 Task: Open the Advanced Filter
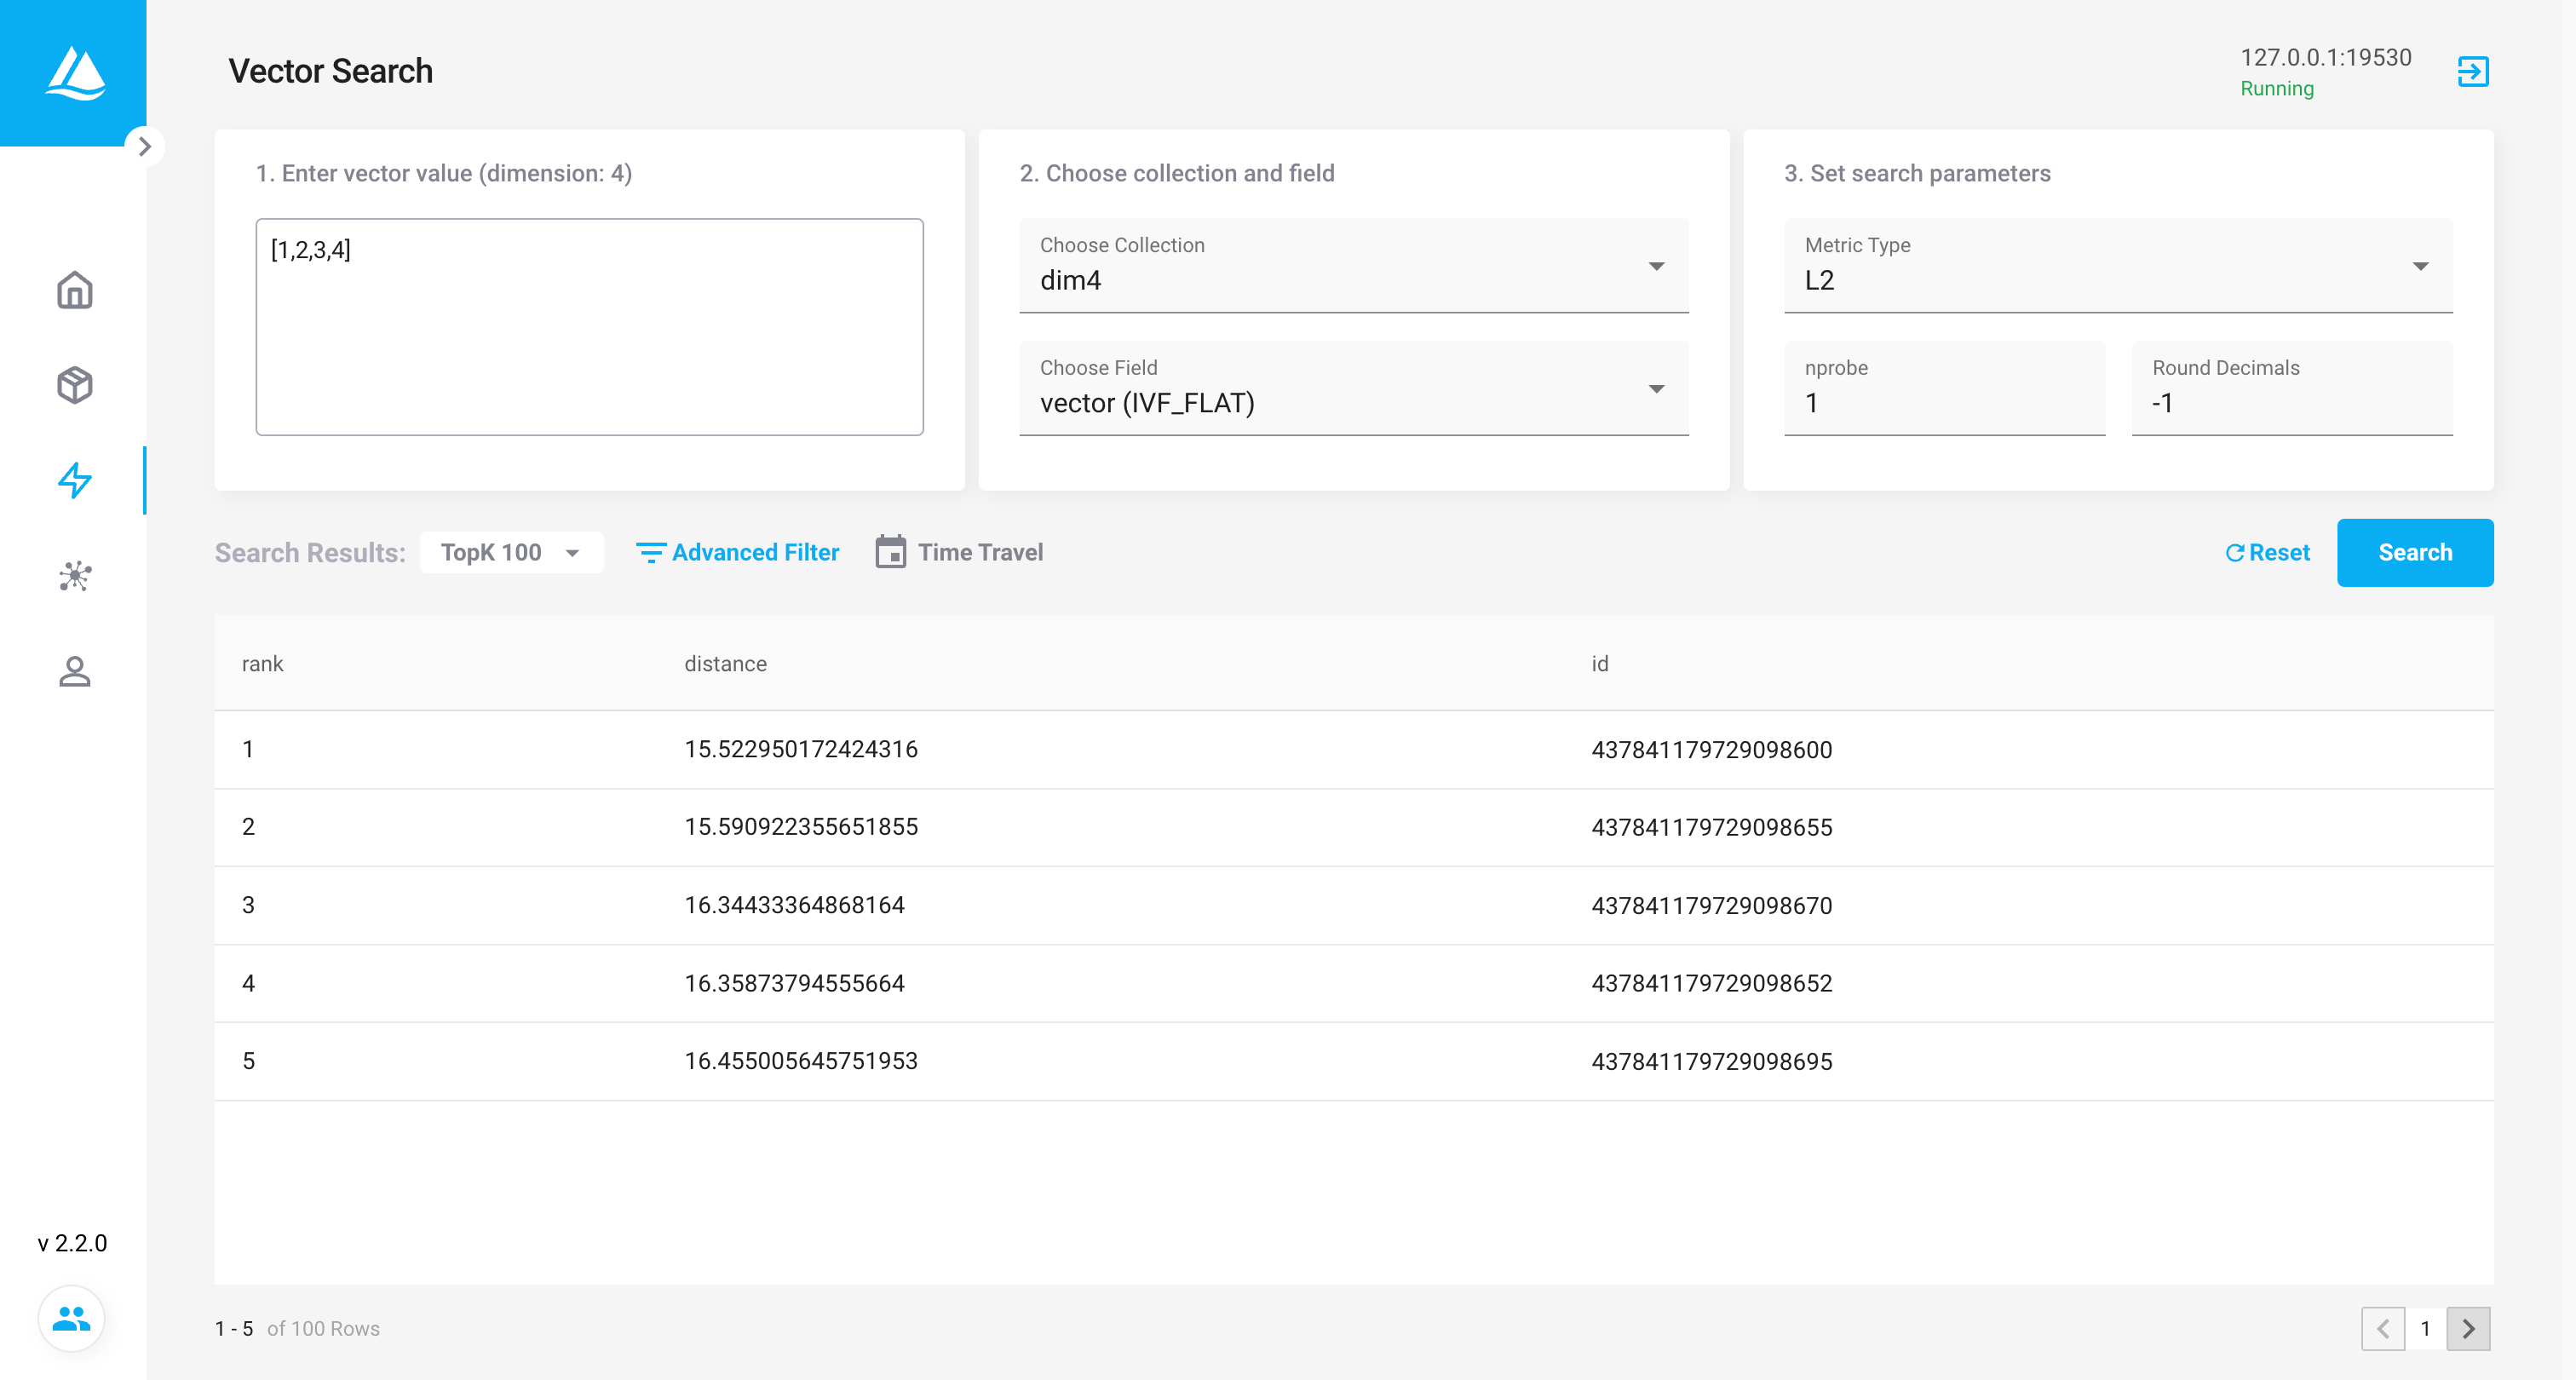(737, 552)
